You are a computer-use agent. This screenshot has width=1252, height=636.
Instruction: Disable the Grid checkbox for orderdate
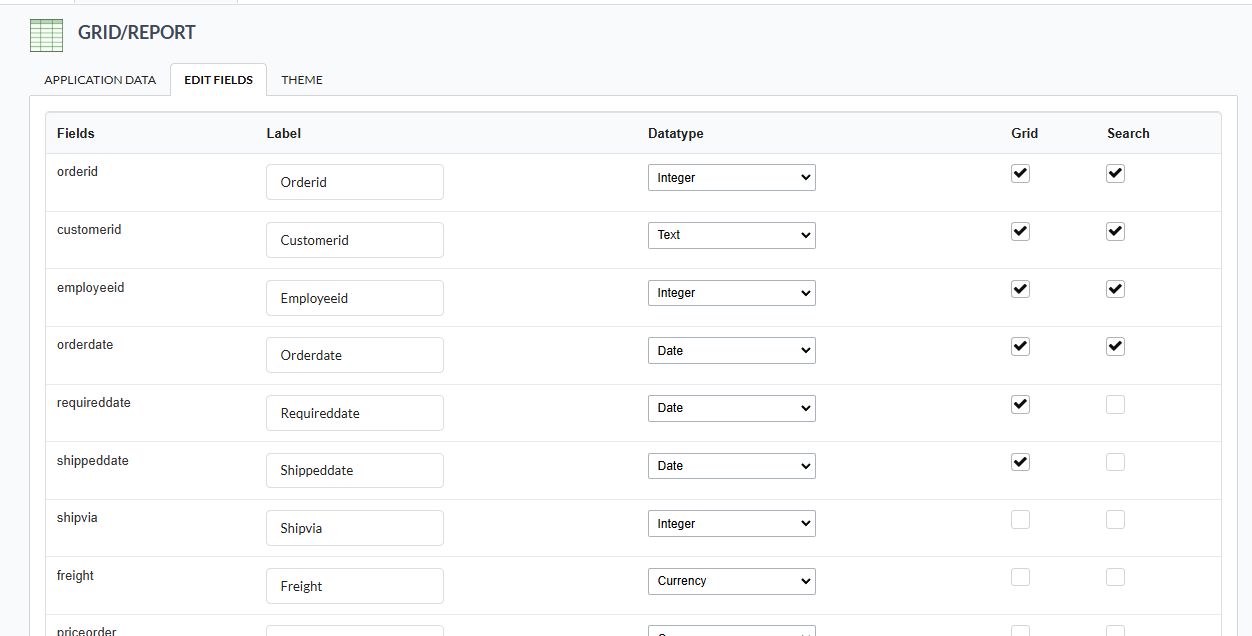point(1020,346)
